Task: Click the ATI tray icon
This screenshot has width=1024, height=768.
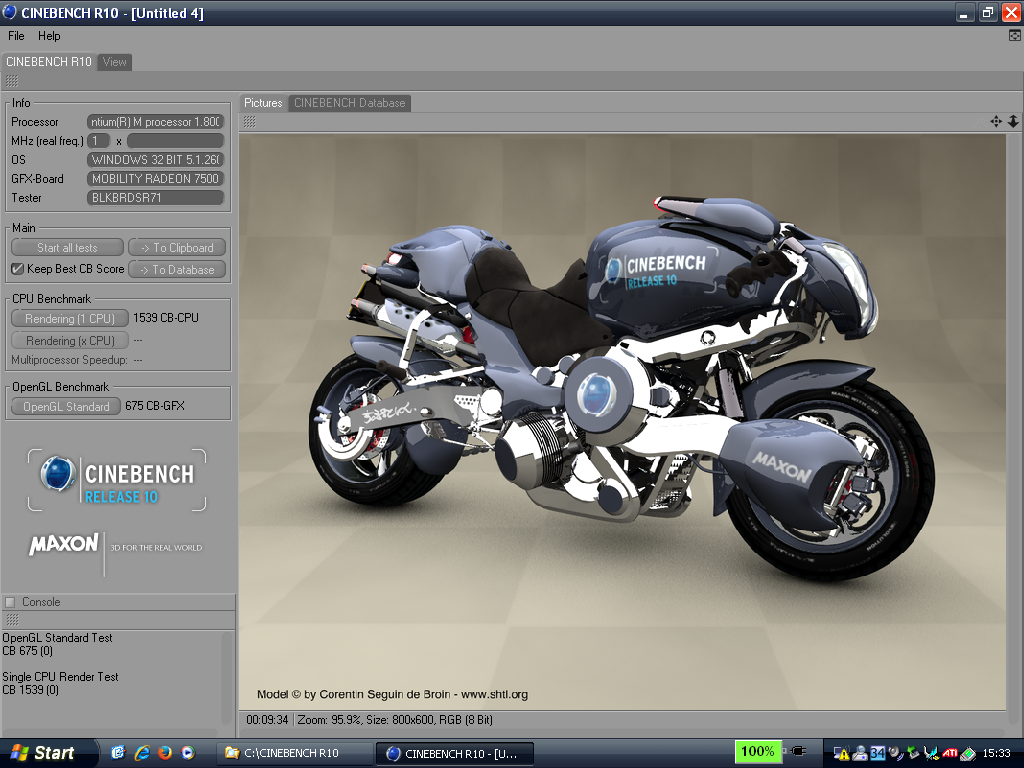Action: coord(950,753)
